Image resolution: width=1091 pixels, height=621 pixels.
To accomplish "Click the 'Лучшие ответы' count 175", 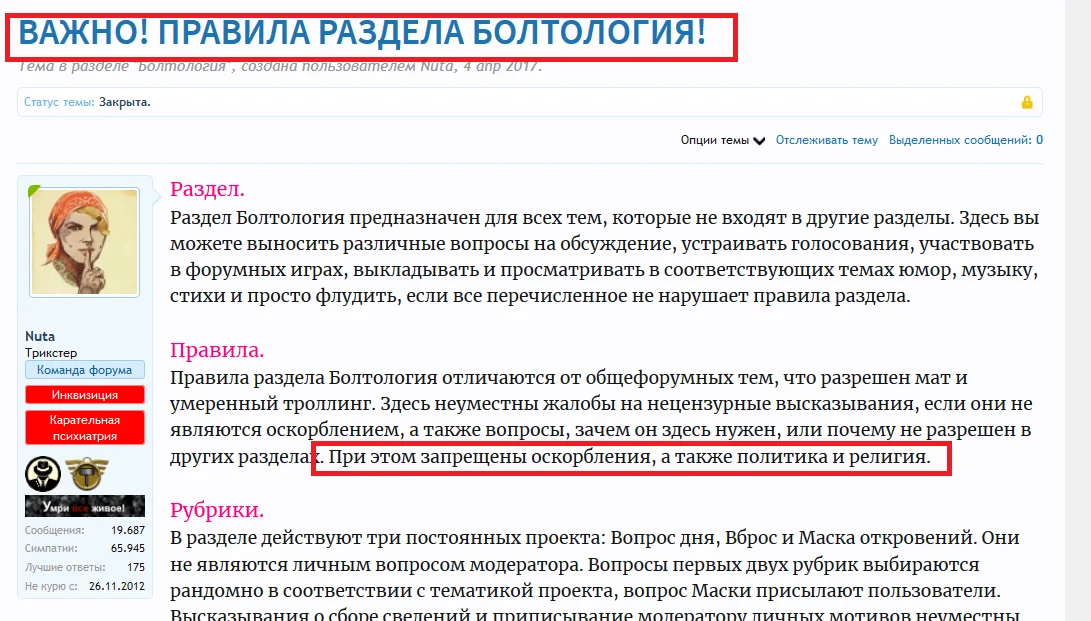I will (x=139, y=568).
